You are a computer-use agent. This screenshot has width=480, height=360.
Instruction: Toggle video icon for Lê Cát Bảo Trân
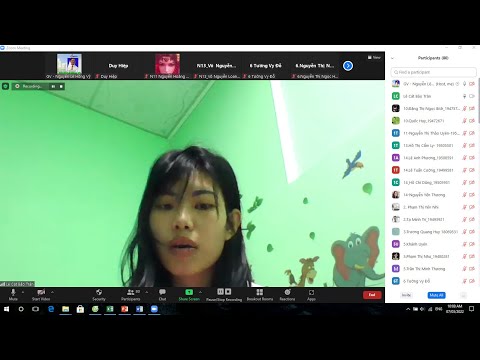472,96
